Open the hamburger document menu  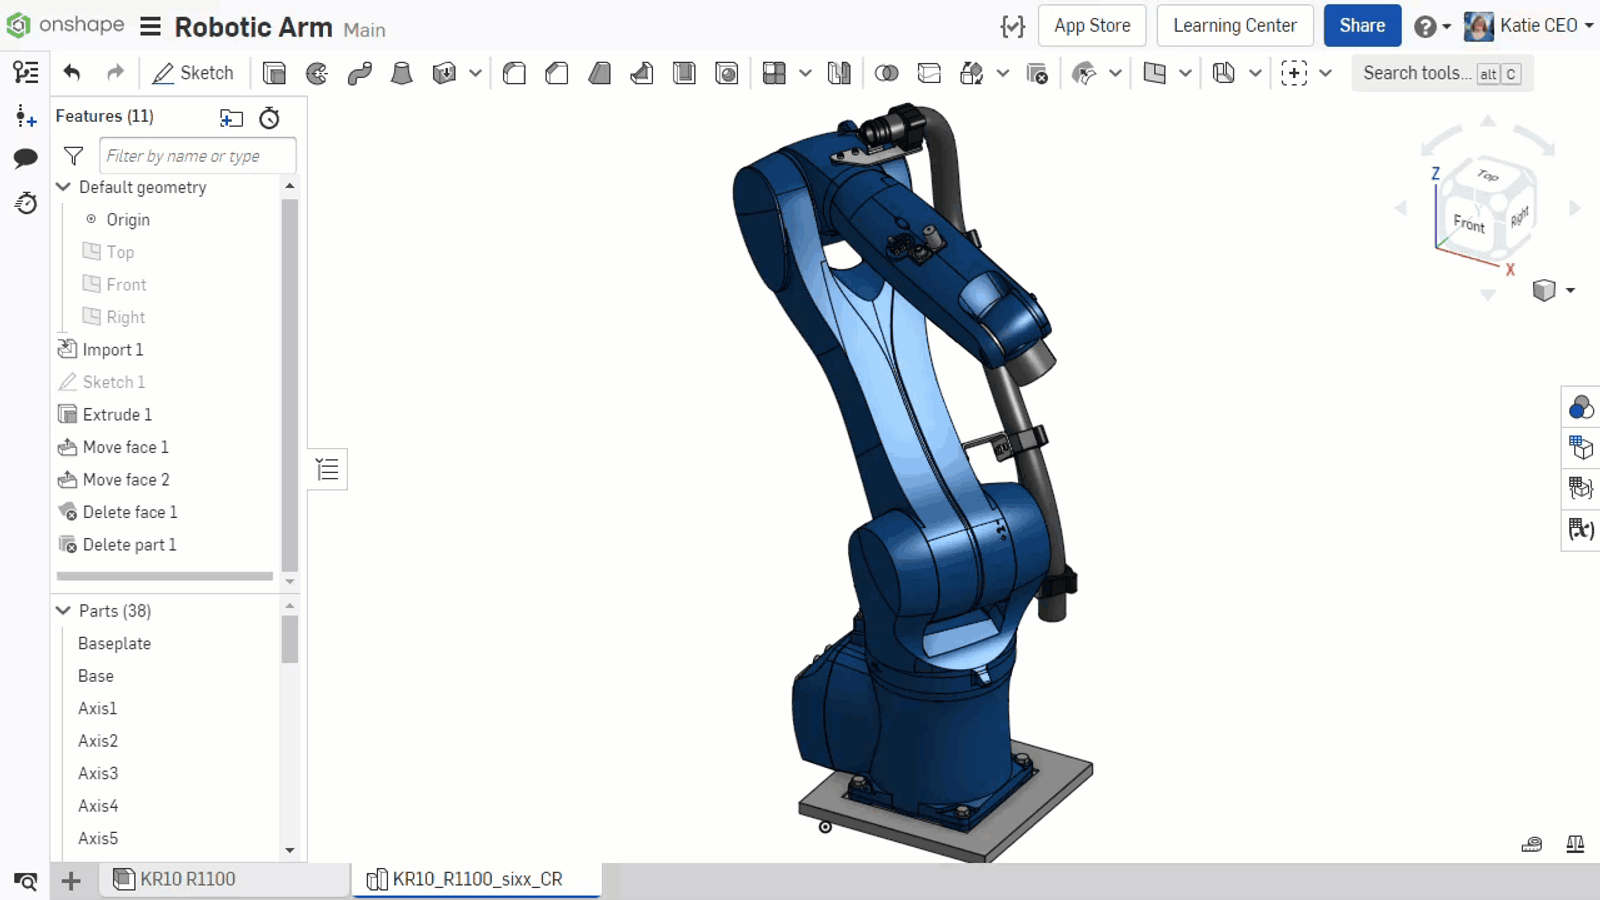[x=150, y=27]
